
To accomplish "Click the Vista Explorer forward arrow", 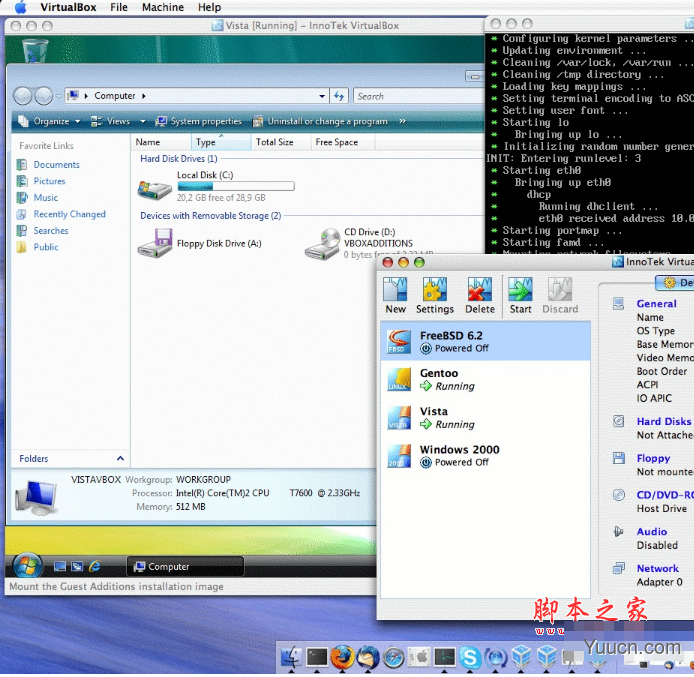I will (x=44, y=96).
